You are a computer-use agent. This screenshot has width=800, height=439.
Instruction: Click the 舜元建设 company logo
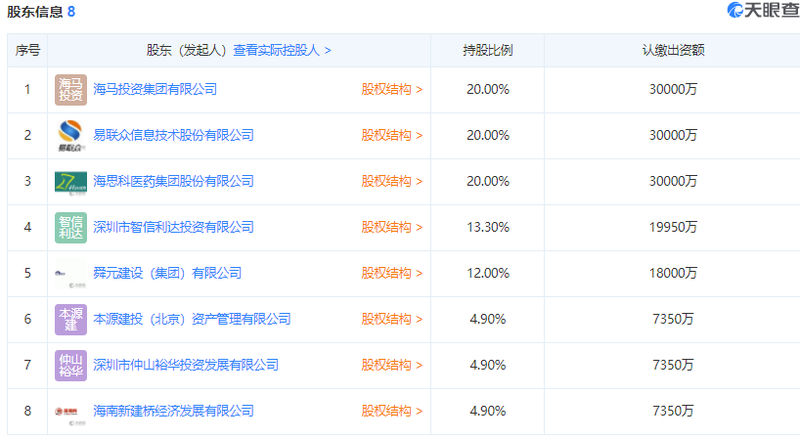(71, 274)
